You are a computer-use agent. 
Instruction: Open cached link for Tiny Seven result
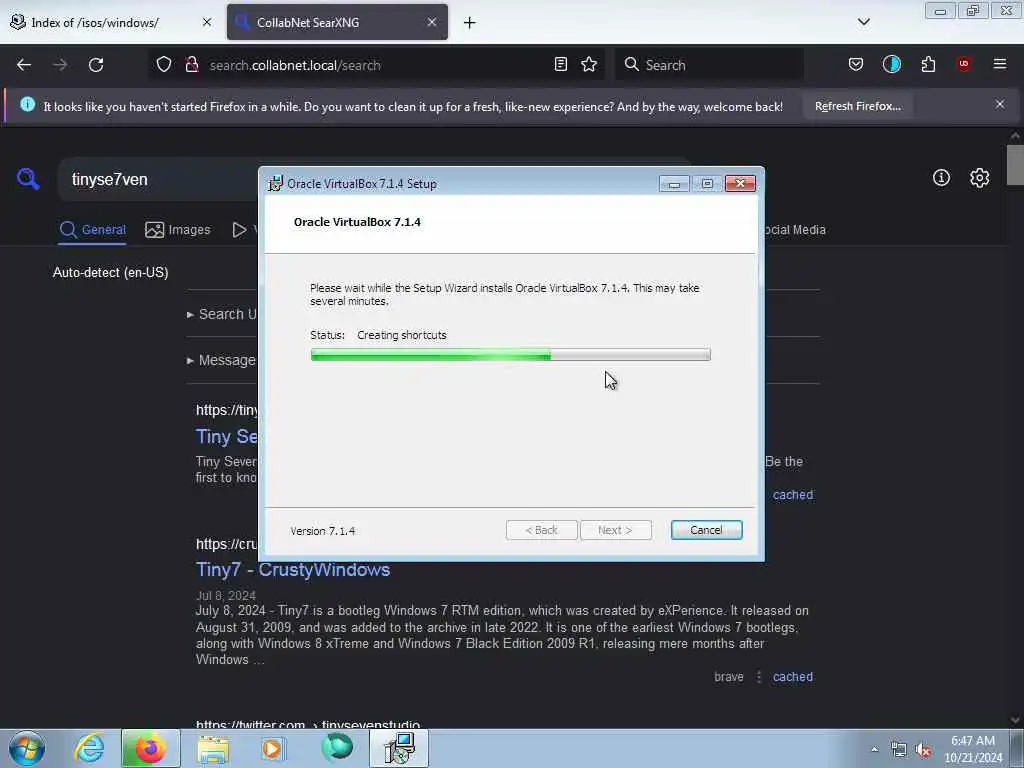coord(793,495)
